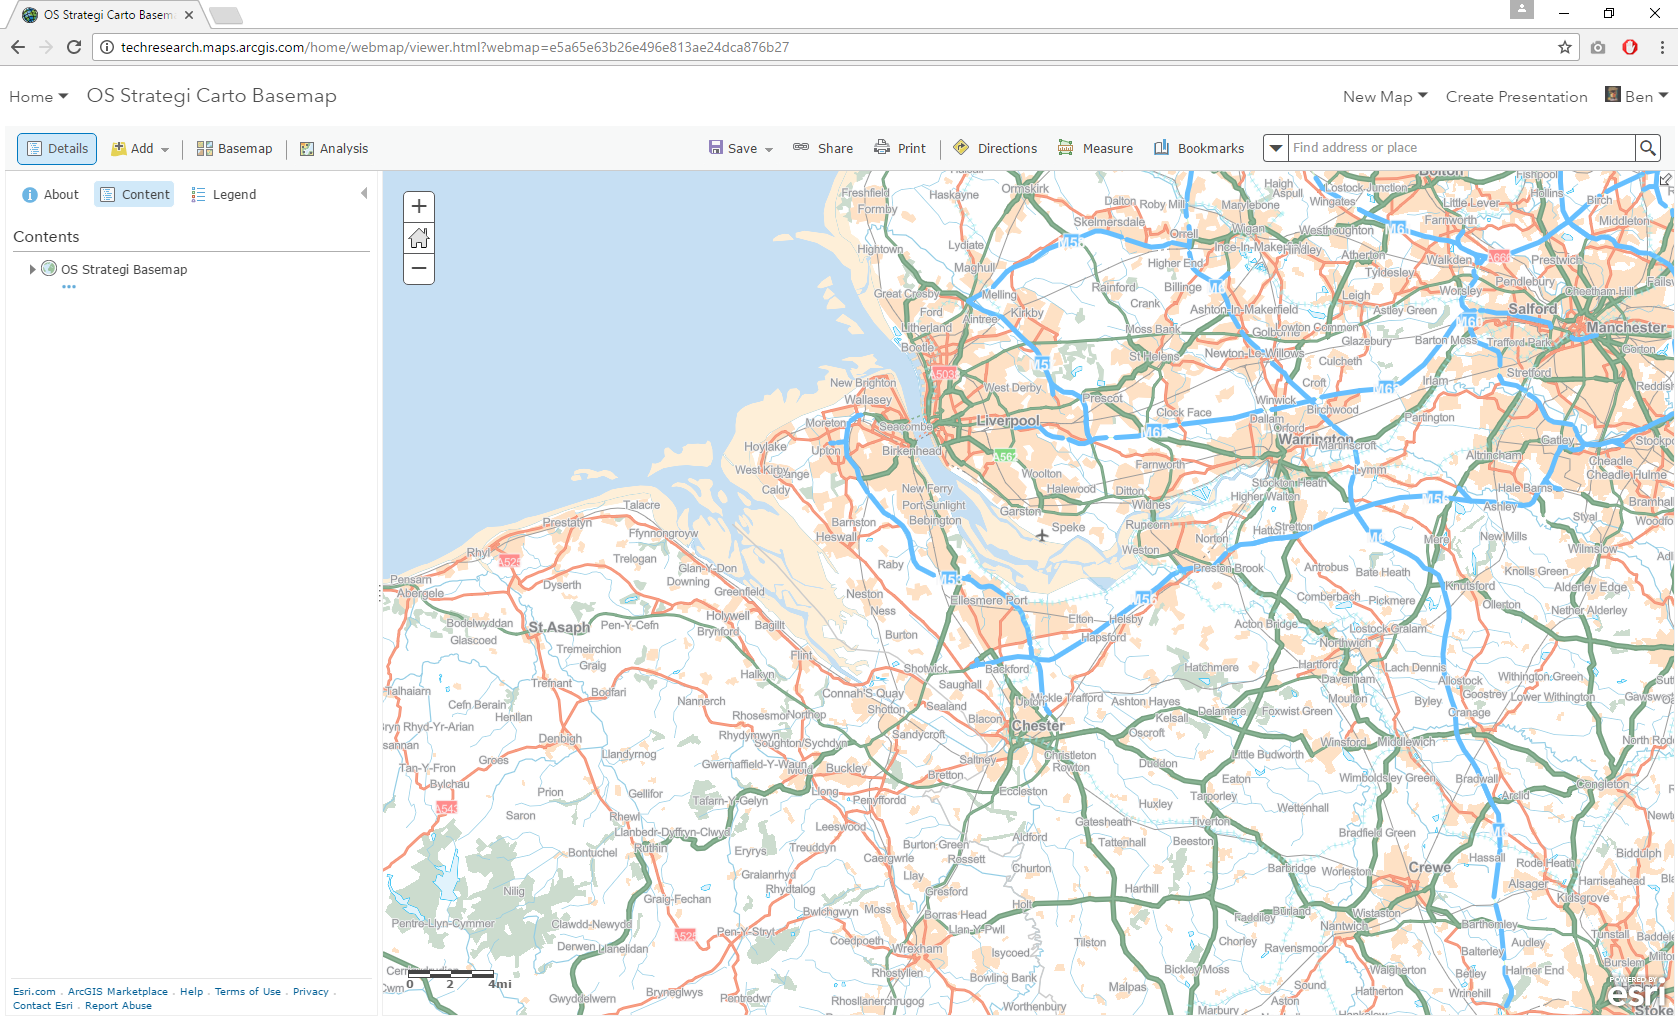Close the OS Strategi Carto browser tab

click(x=189, y=15)
